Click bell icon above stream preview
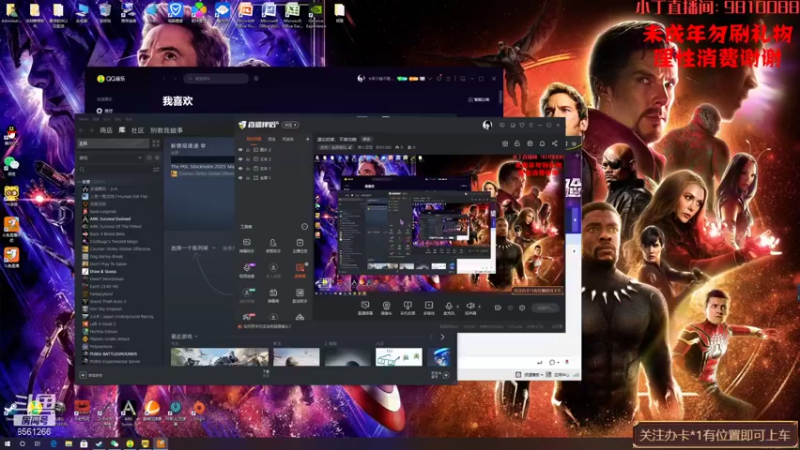 [x=542, y=144]
